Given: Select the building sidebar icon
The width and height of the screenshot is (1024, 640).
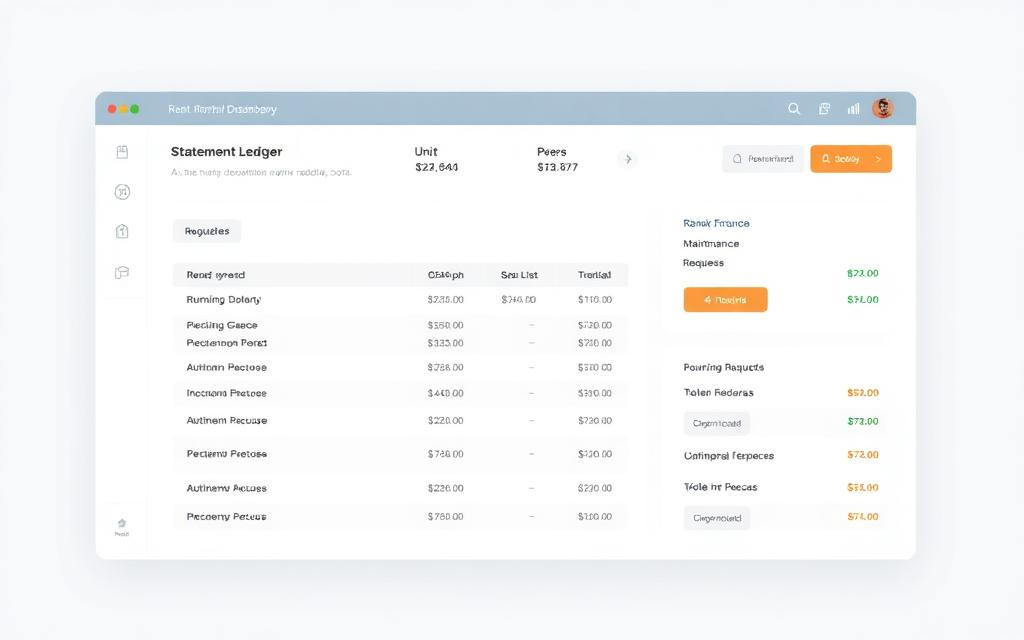Looking at the screenshot, I should [x=122, y=231].
